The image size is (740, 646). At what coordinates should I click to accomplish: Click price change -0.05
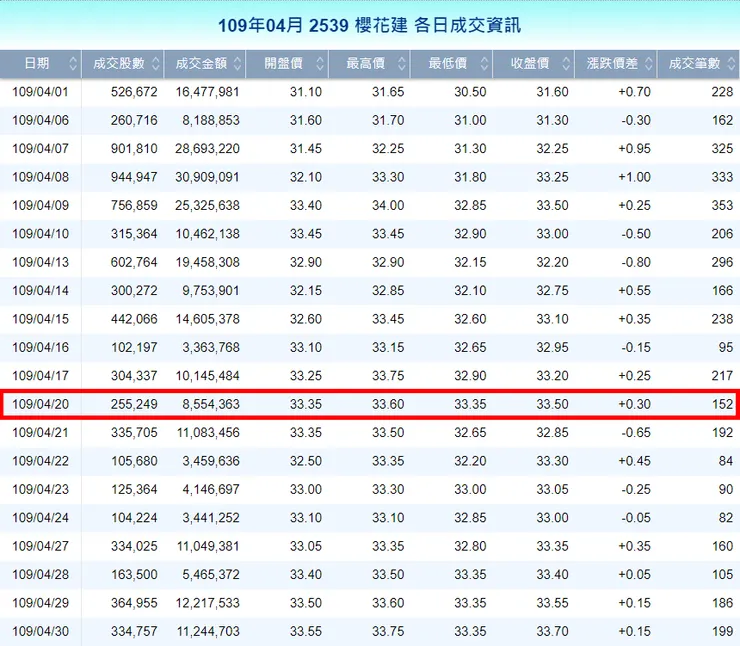(x=636, y=518)
